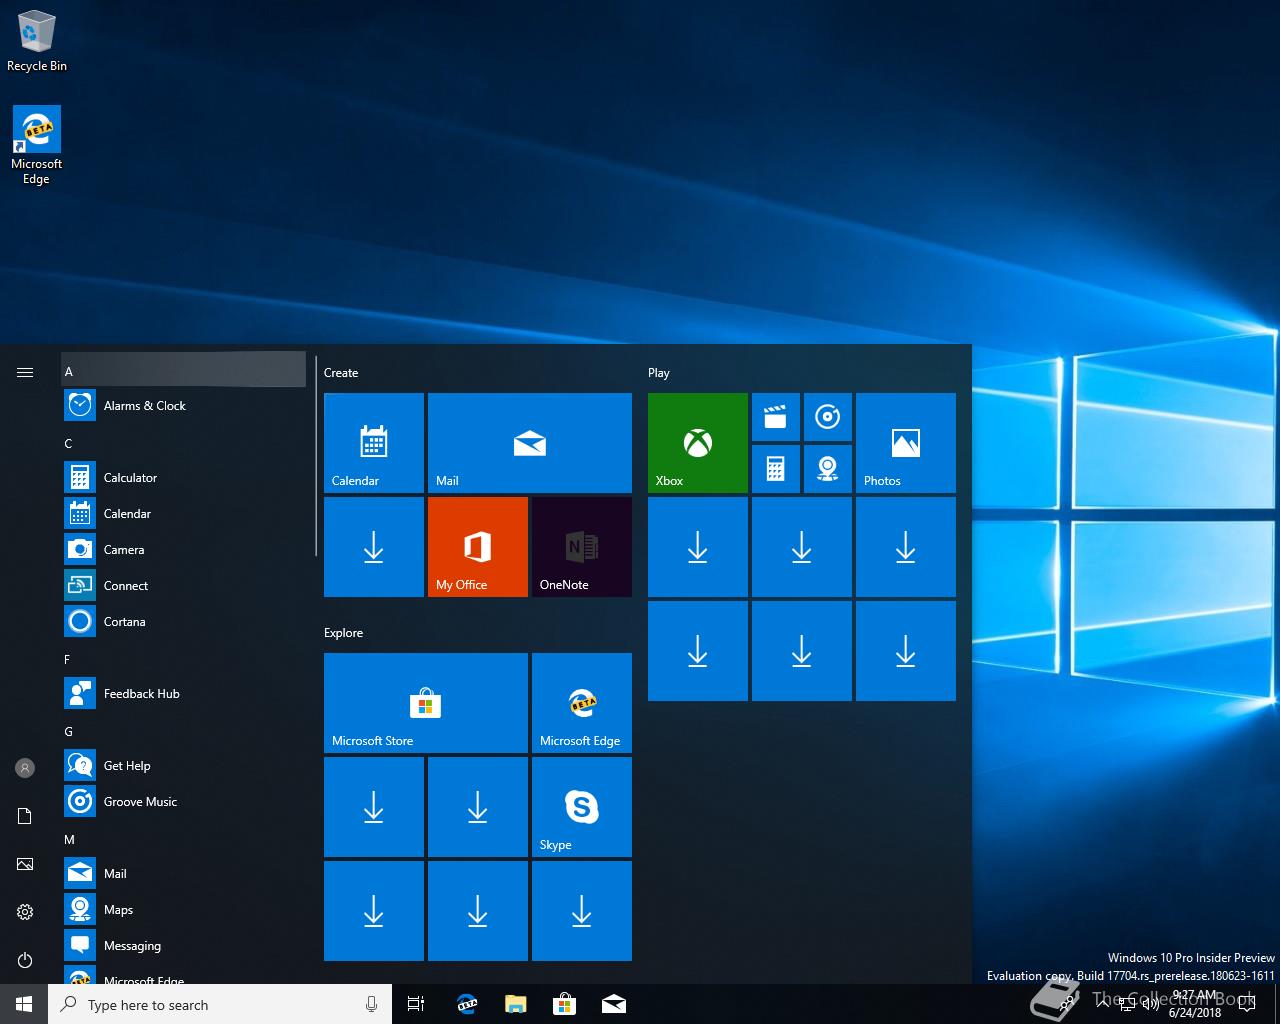Image resolution: width=1280 pixels, height=1024 pixels.
Task: Open the Mail tile
Action: [530, 443]
